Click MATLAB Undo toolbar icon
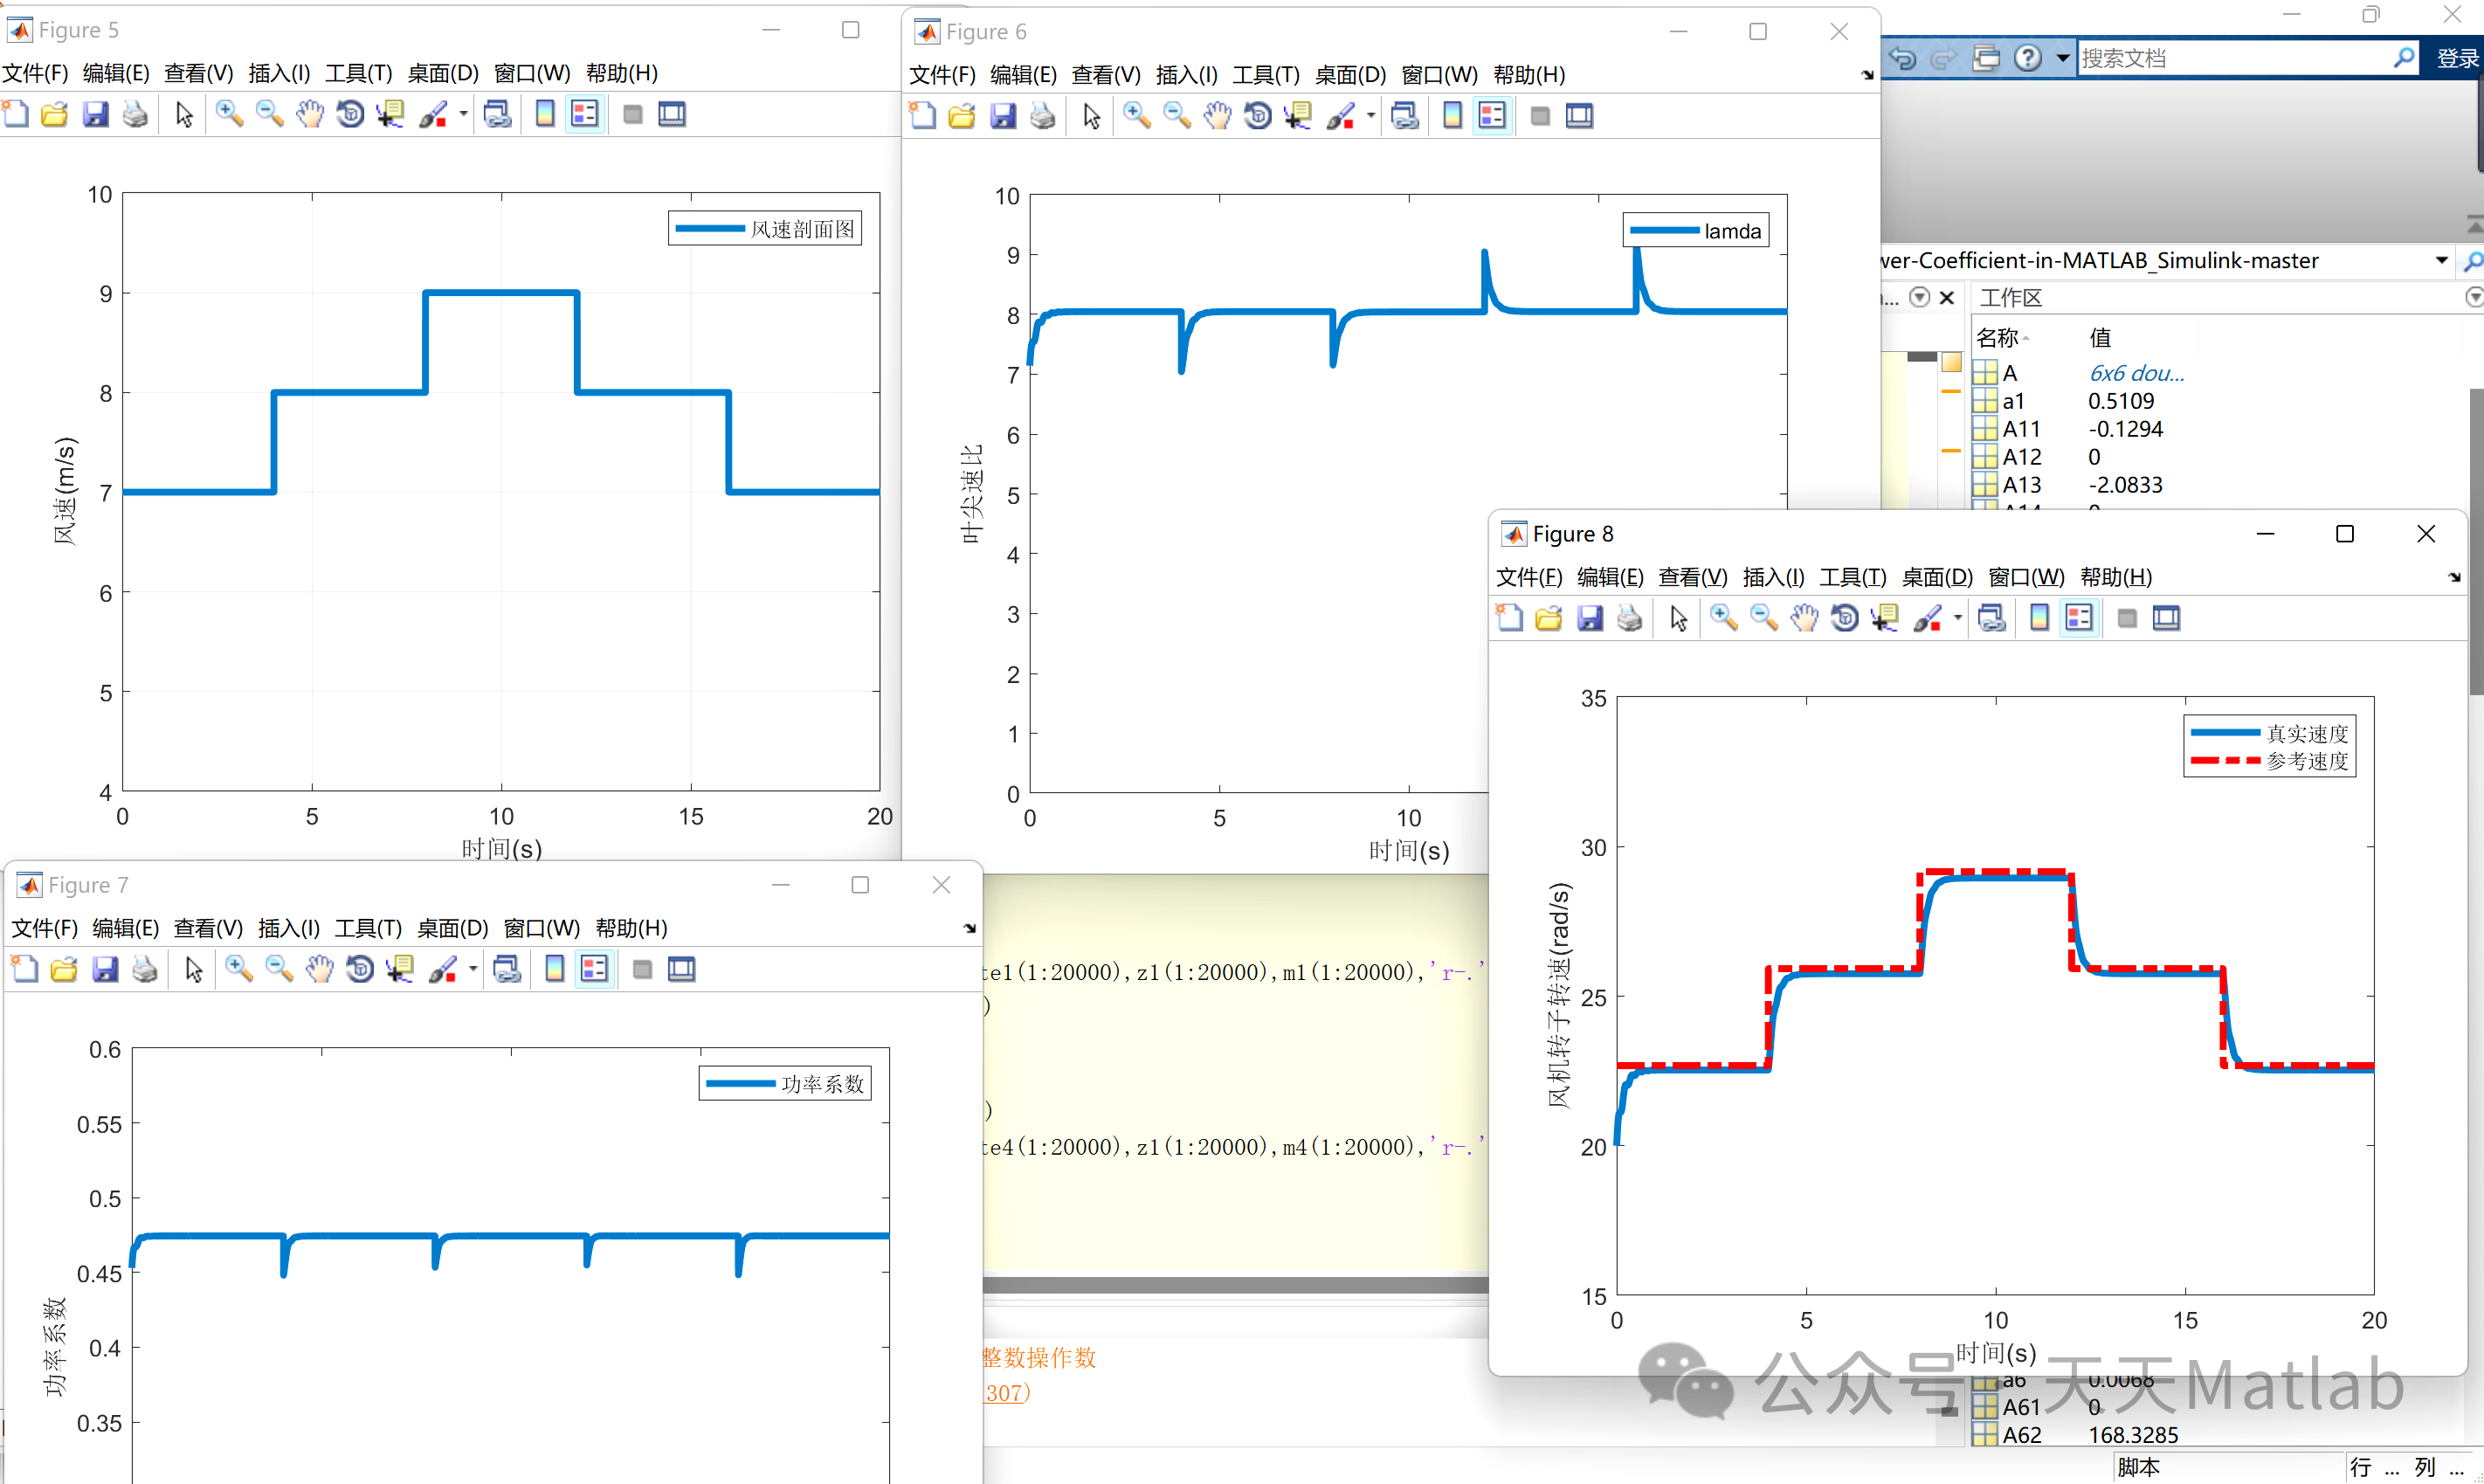 pyautogui.click(x=1903, y=58)
